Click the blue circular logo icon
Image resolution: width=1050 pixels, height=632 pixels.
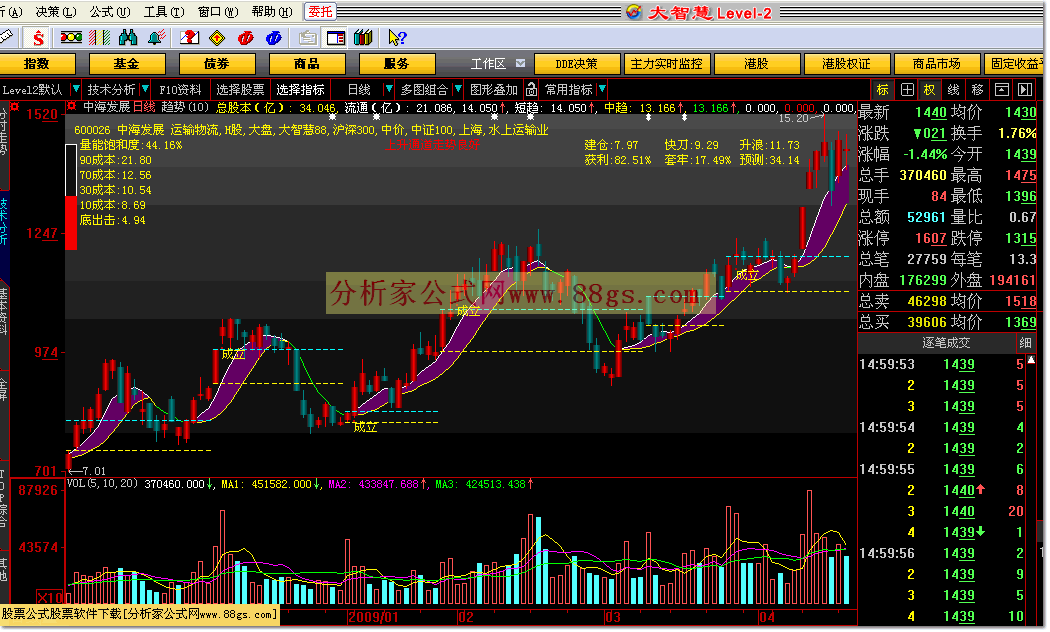tap(273, 37)
